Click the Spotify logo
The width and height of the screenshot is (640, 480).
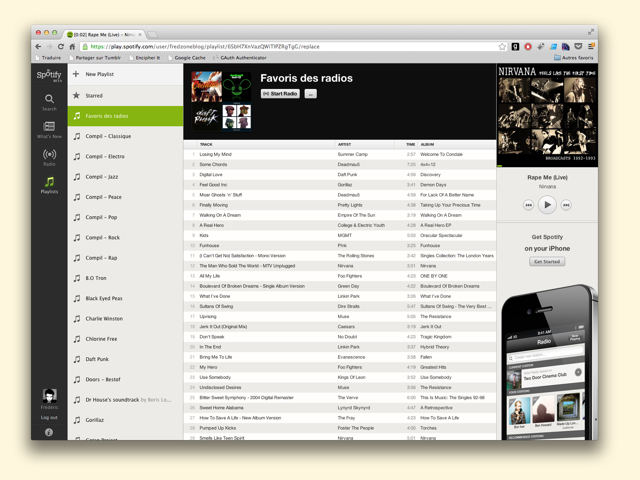click(49, 75)
